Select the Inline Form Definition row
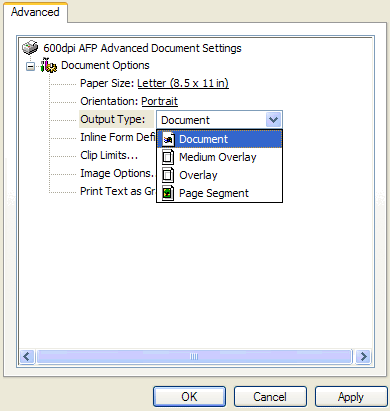The image size is (390, 411). point(117,137)
